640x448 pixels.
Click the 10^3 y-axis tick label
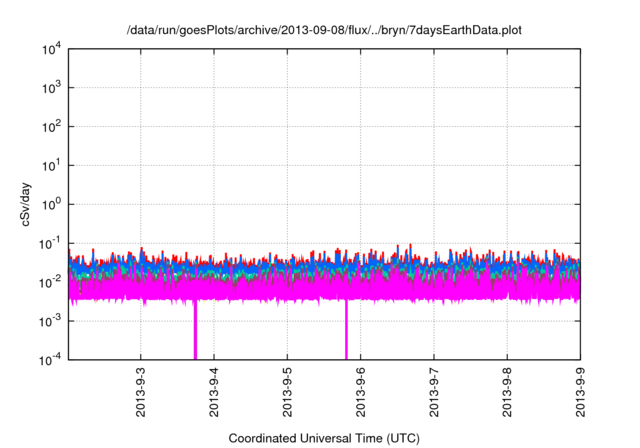point(51,88)
